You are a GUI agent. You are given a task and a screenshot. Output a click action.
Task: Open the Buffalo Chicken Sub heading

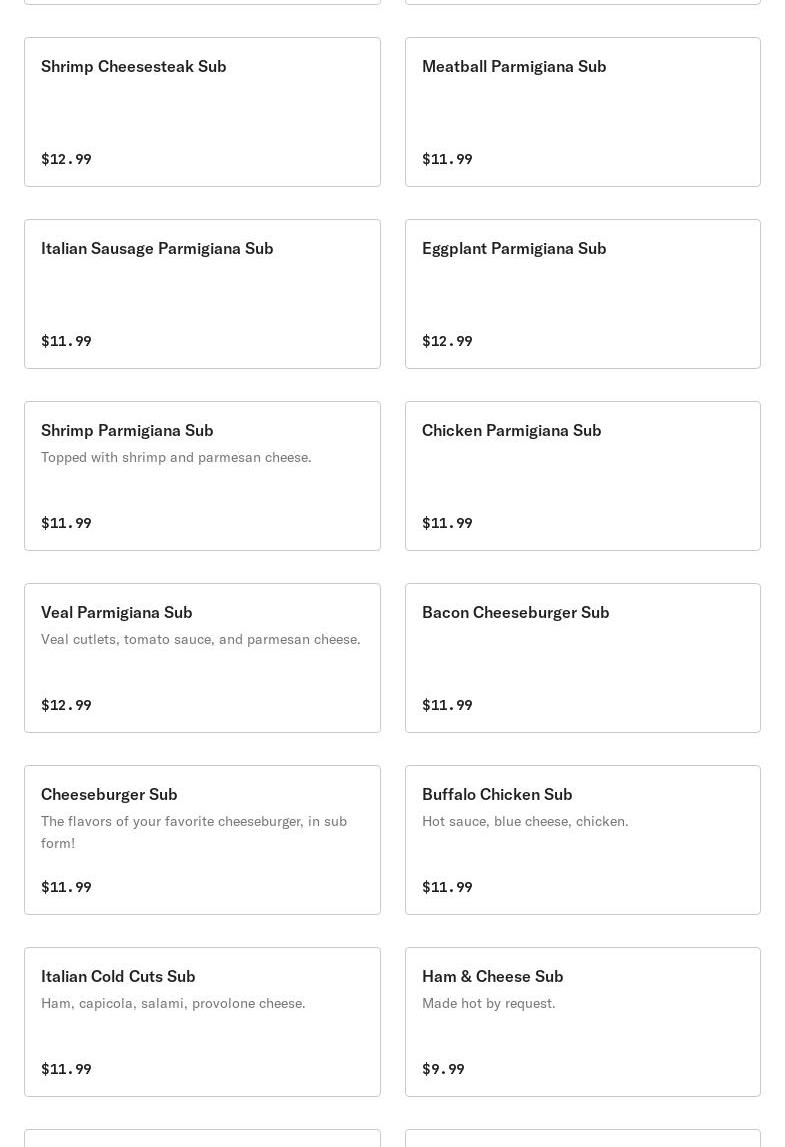[x=497, y=794]
